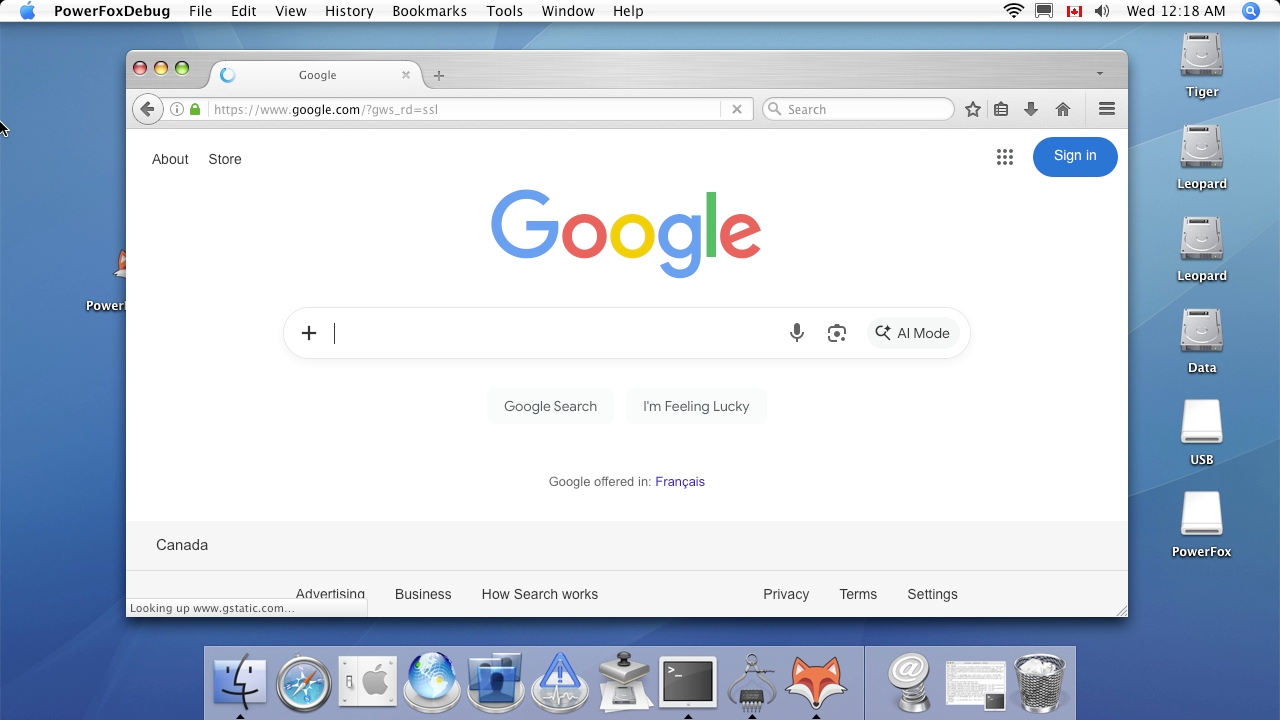Open the Google apps grid
Image resolution: width=1280 pixels, height=720 pixels.
(1005, 157)
